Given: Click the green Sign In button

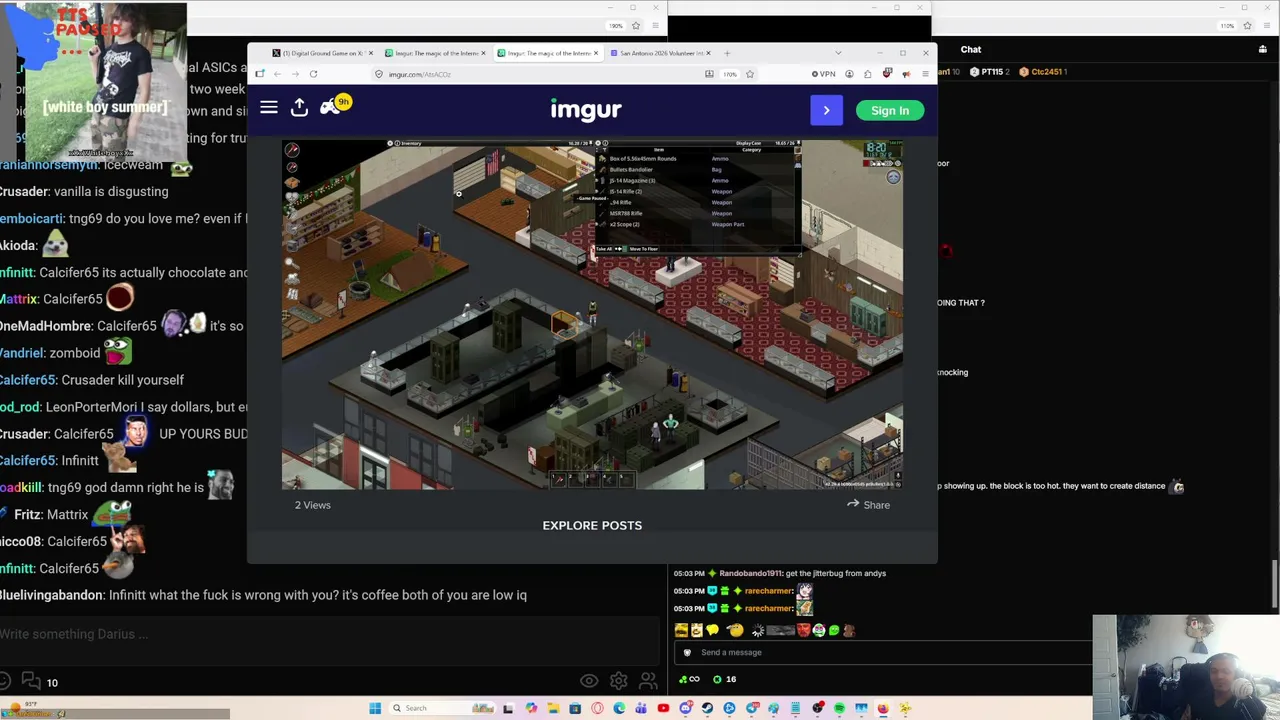Looking at the screenshot, I should click(889, 110).
